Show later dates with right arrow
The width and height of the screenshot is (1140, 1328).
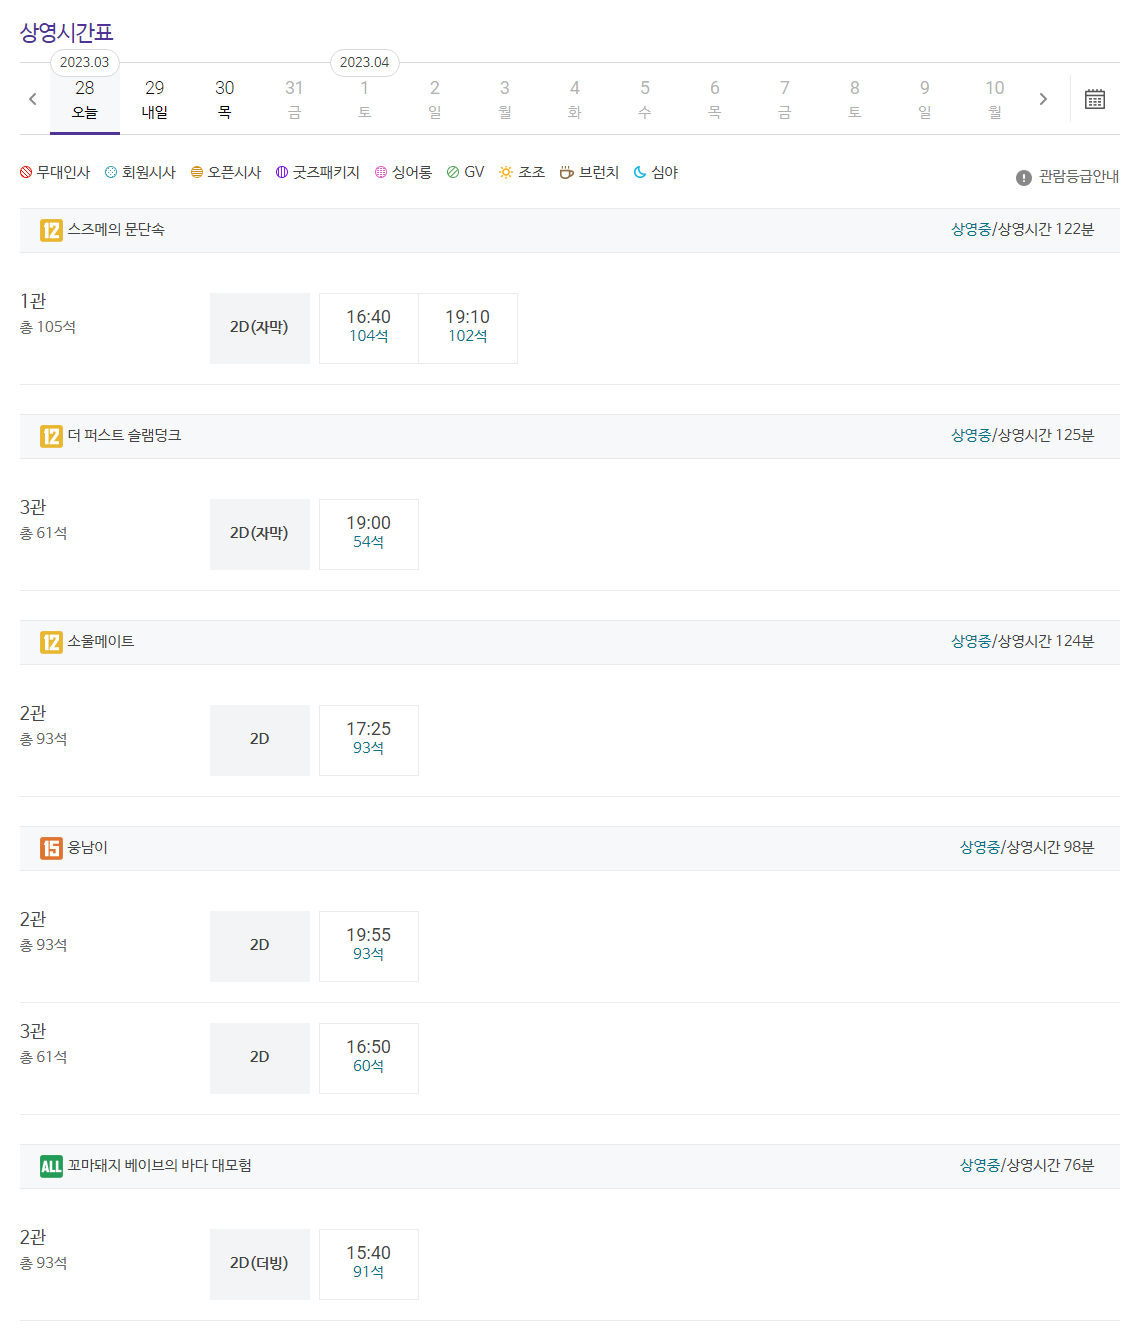[1043, 99]
